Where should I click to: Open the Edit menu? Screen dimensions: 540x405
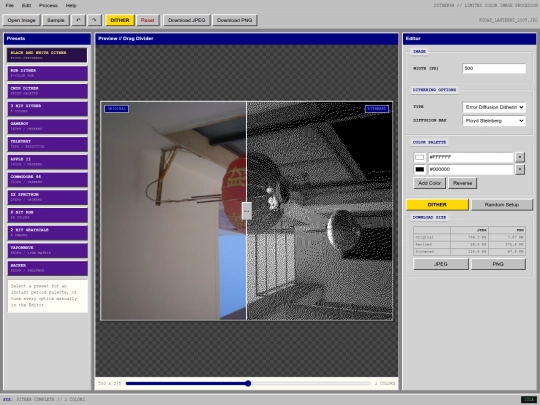click(x=27, y=6)
